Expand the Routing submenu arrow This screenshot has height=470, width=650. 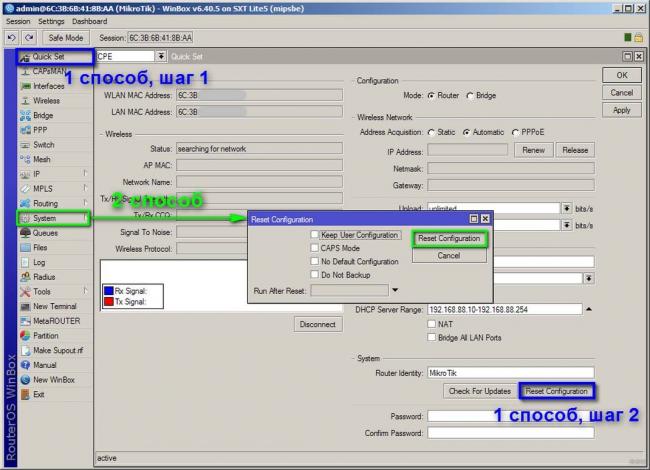[85, 203]
